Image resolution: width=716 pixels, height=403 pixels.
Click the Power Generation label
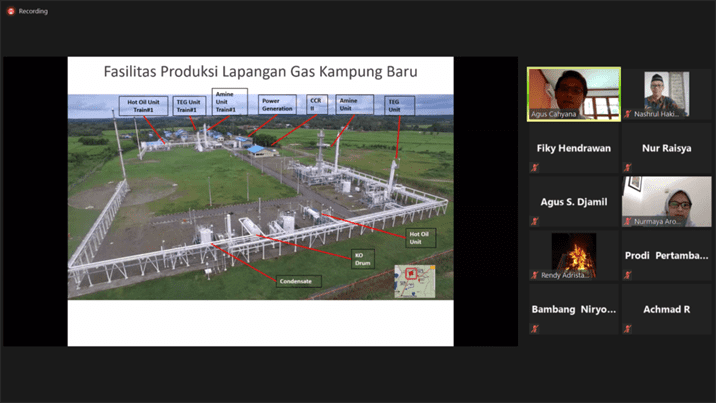coord(277,105)
